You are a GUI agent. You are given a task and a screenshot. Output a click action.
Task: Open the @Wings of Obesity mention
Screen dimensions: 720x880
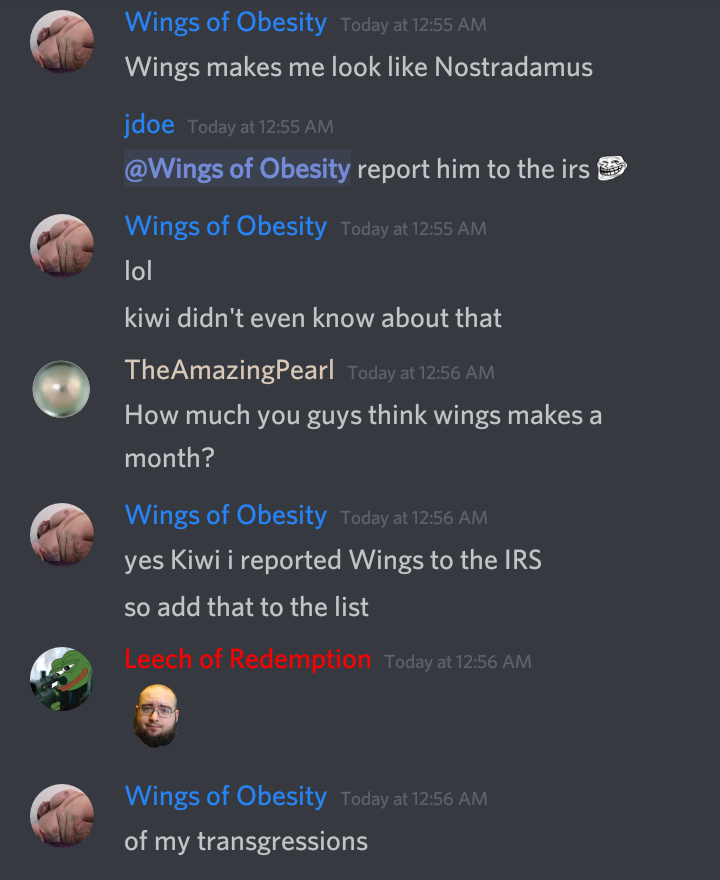tap(237, 168)
